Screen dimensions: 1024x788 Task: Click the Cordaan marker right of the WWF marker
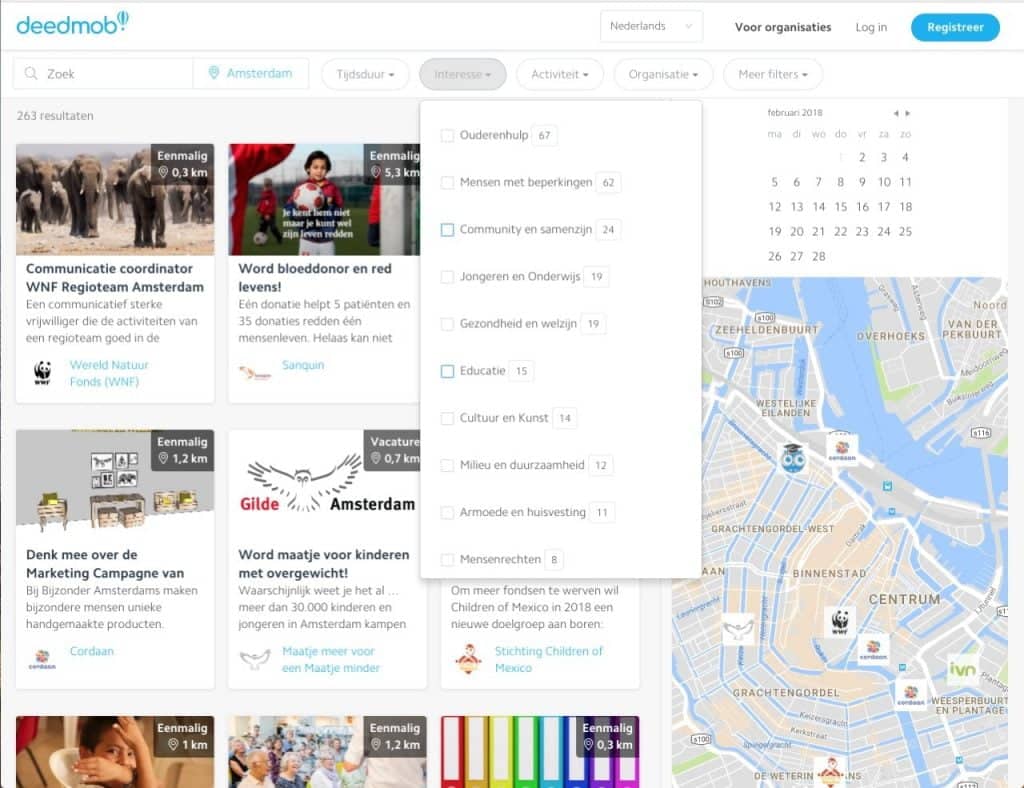[x=873, y=649]
